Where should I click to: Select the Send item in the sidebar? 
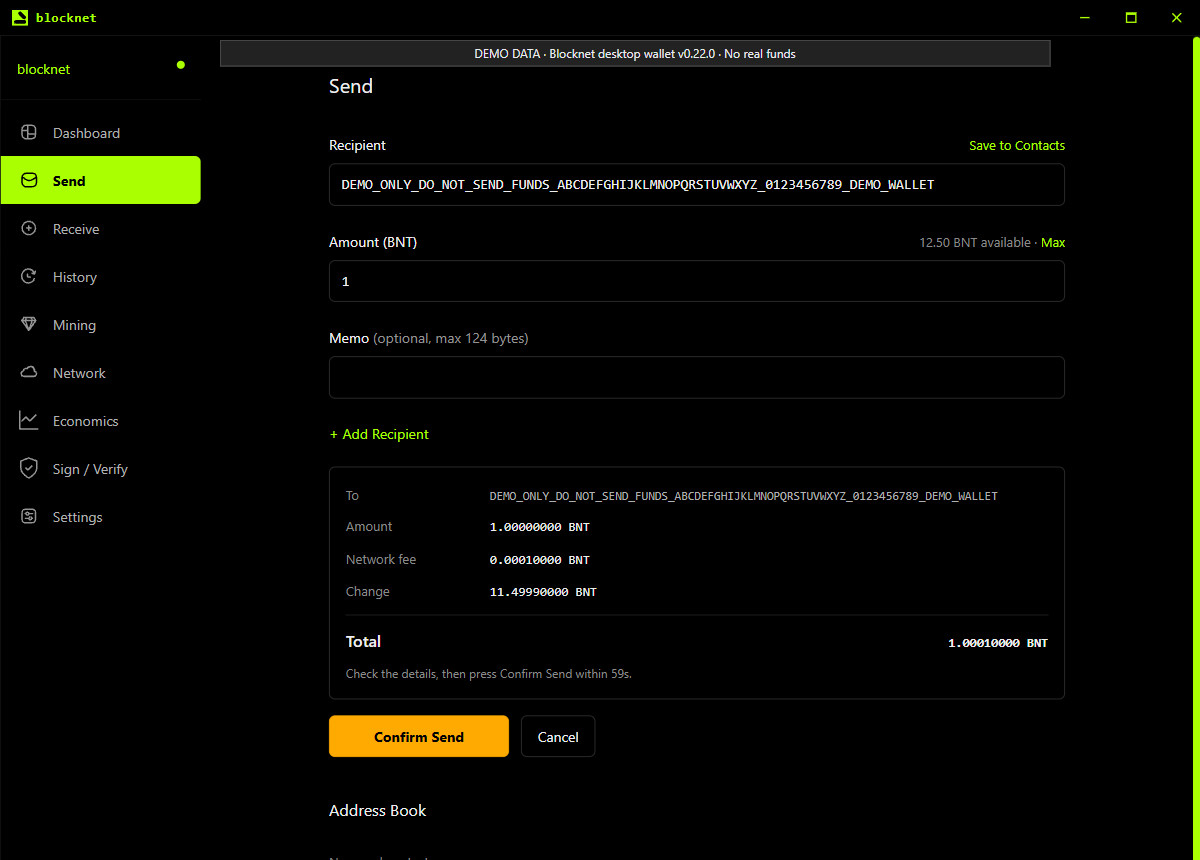pyautogui.click(x=100, y=180)
